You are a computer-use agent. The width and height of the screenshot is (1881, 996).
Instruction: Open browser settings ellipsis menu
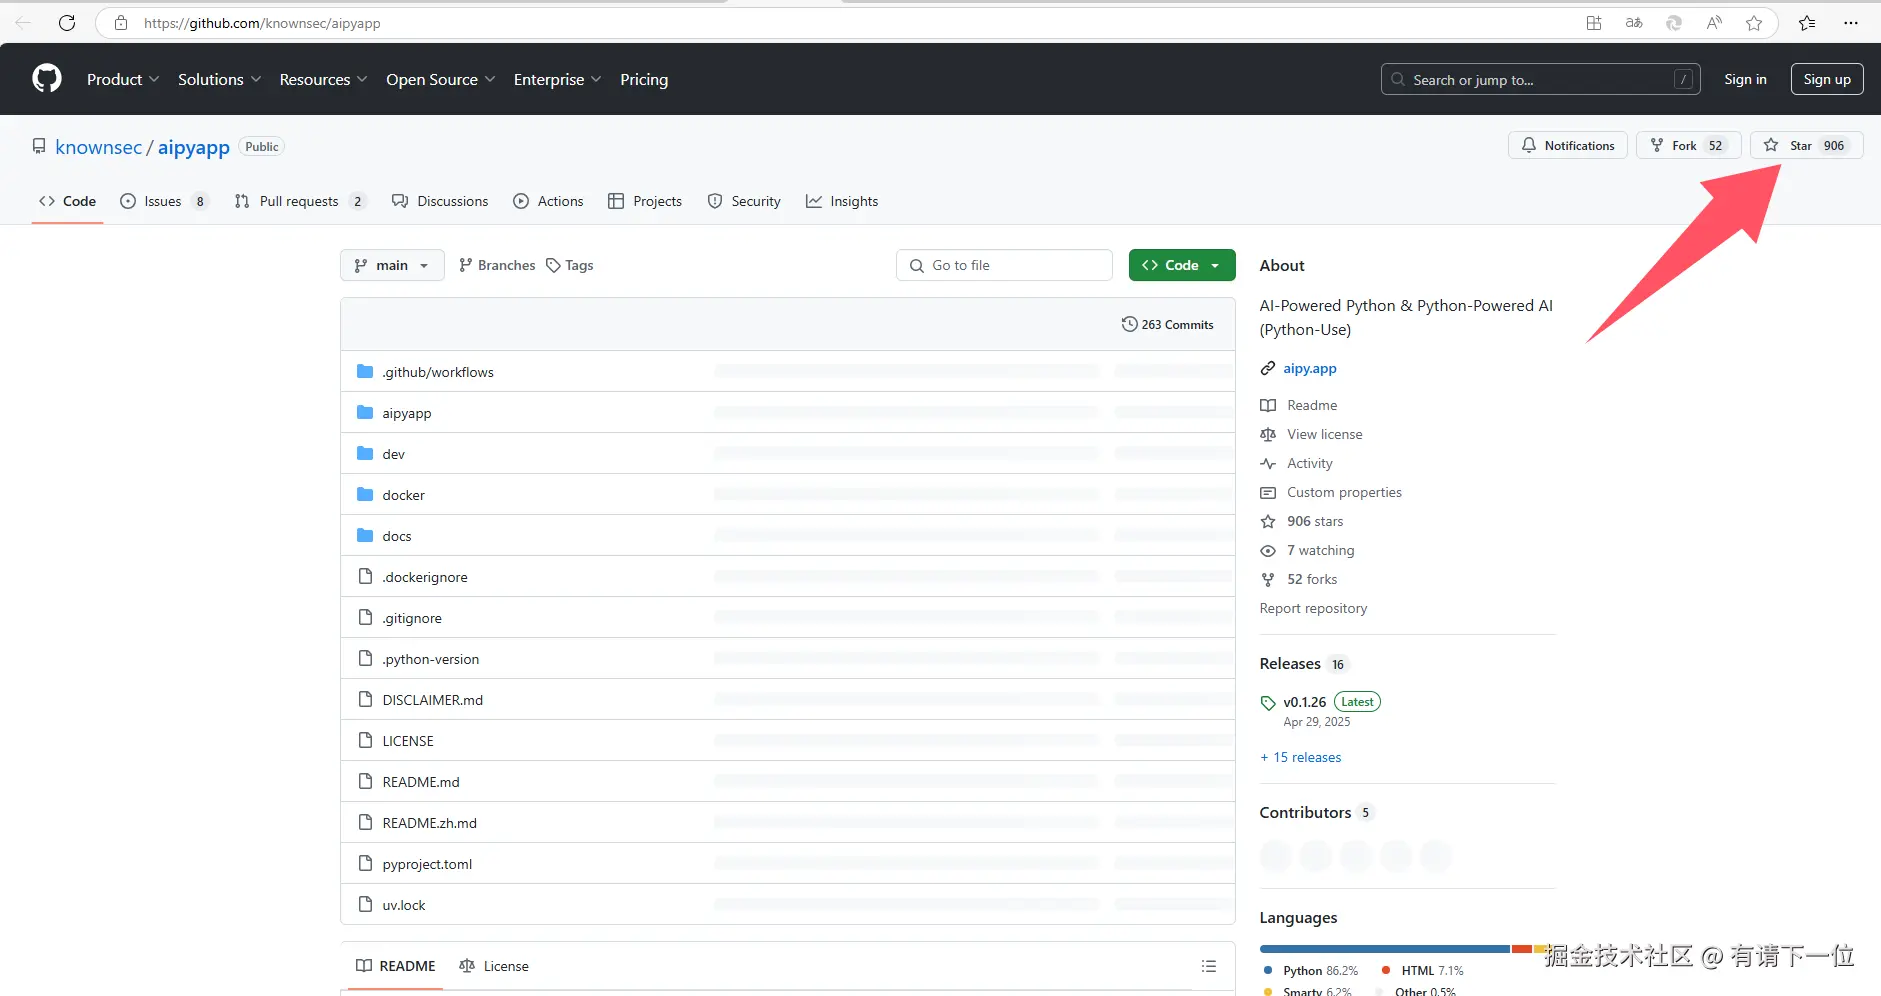click(1851, 23)
